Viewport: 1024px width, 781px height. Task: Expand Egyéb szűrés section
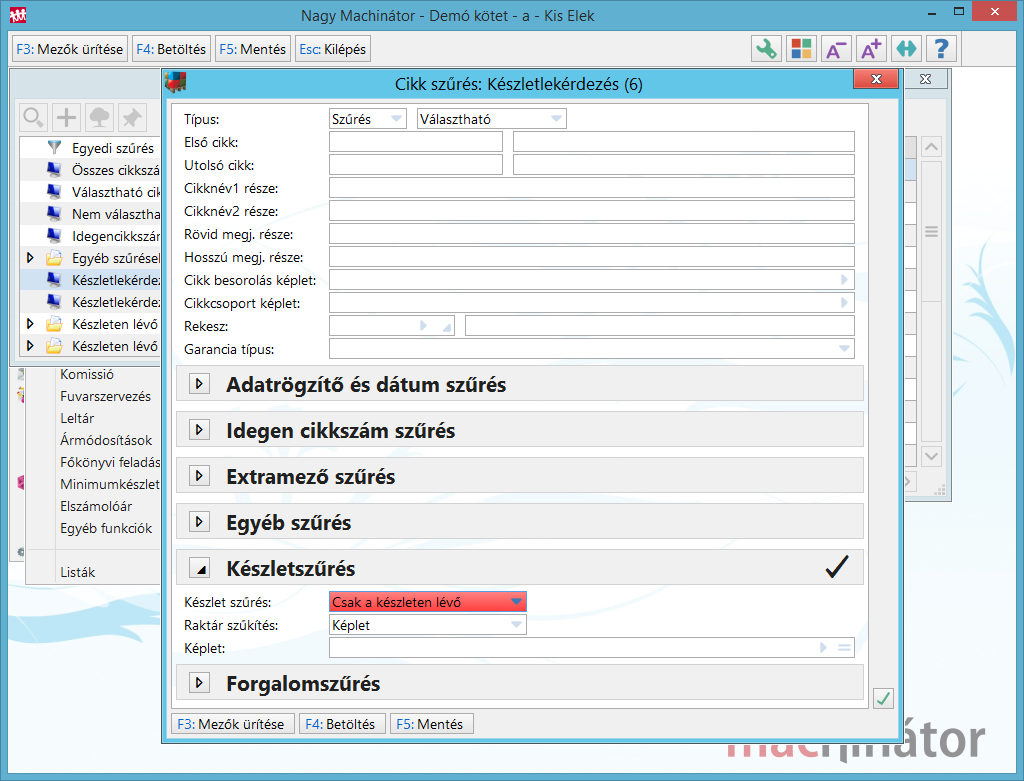pyautogui.click(x=199, y=522)
